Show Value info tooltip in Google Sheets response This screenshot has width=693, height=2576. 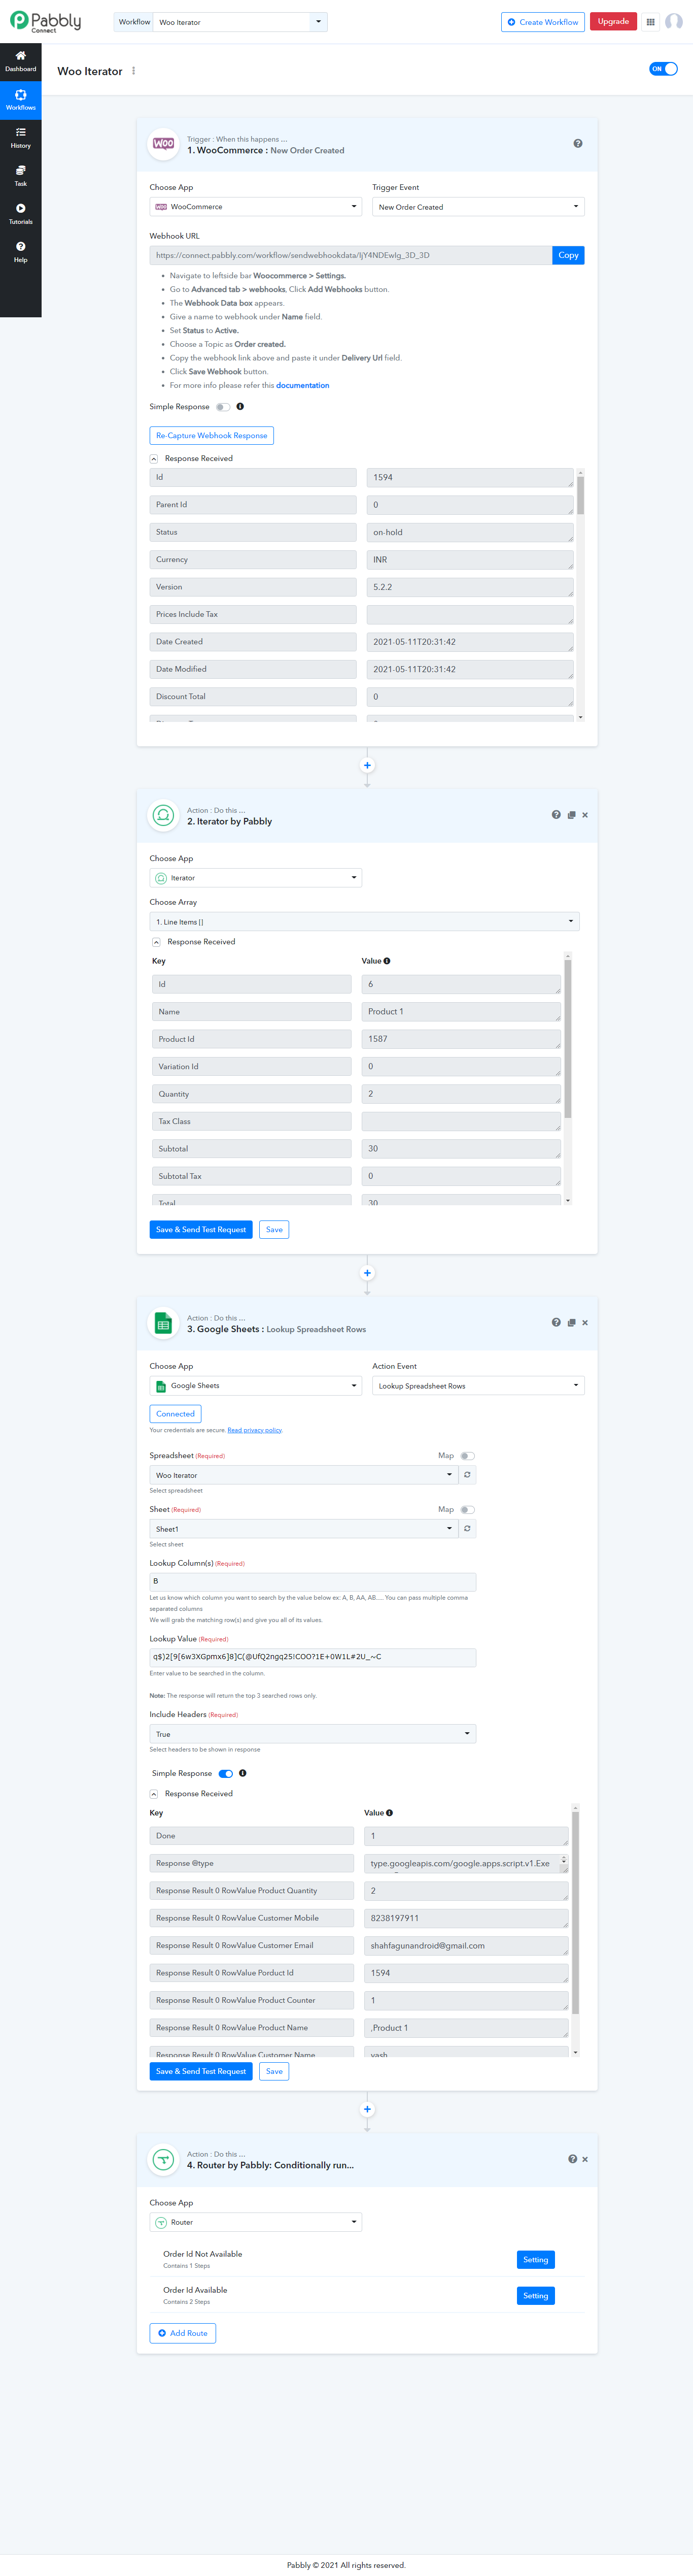[389, 1813]
